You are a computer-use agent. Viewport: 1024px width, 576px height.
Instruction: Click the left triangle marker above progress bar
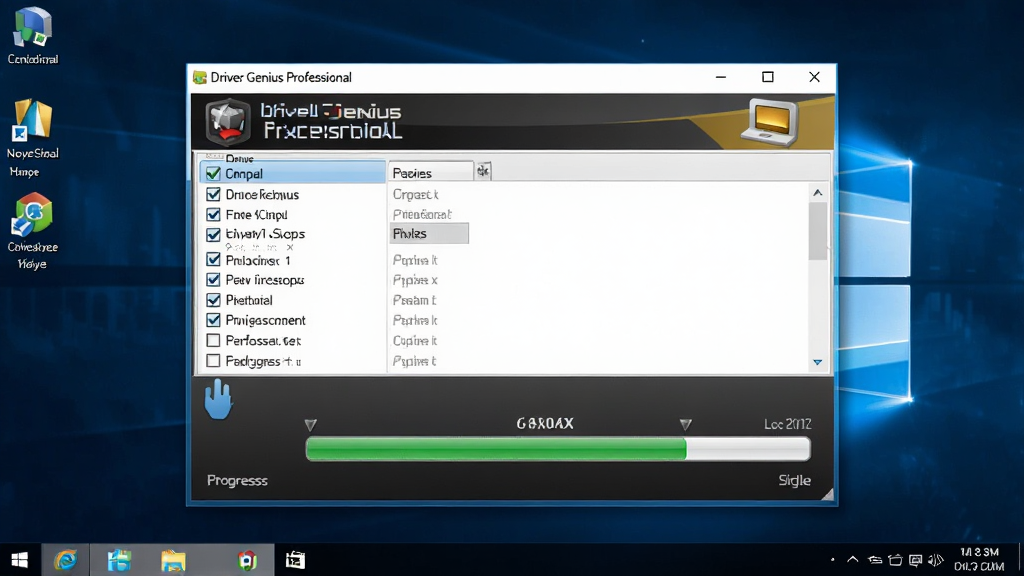[x=311, y=425]
